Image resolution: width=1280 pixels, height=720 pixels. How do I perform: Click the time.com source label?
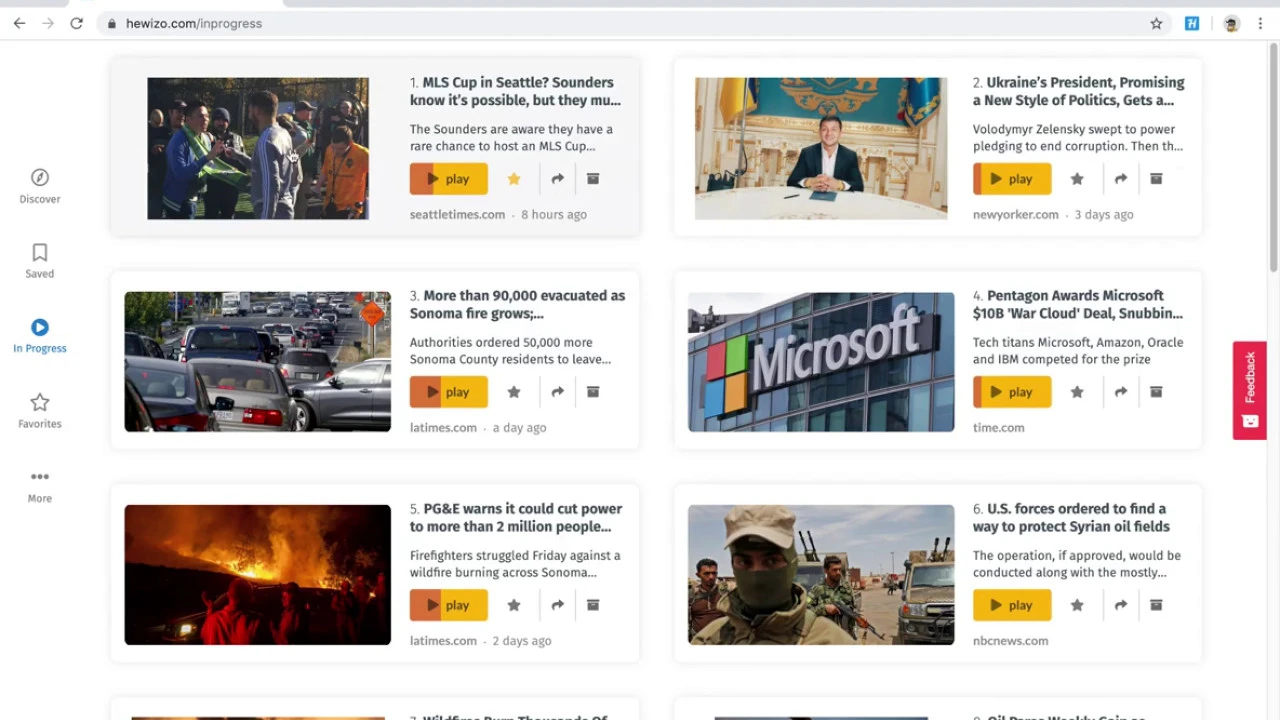(998, 427)
